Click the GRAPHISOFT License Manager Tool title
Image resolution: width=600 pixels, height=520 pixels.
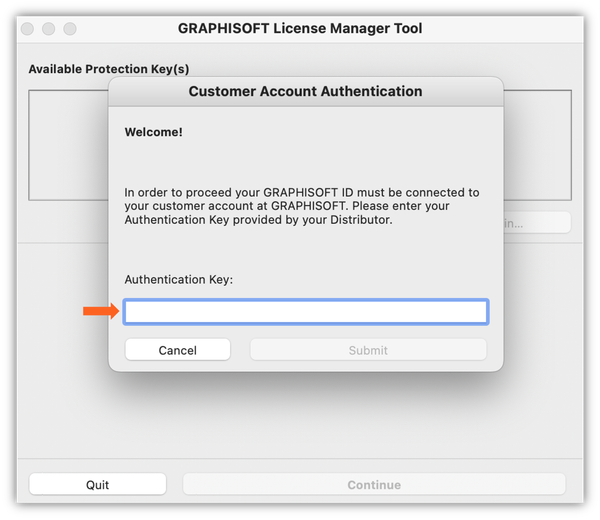click(x=300, y=28)
